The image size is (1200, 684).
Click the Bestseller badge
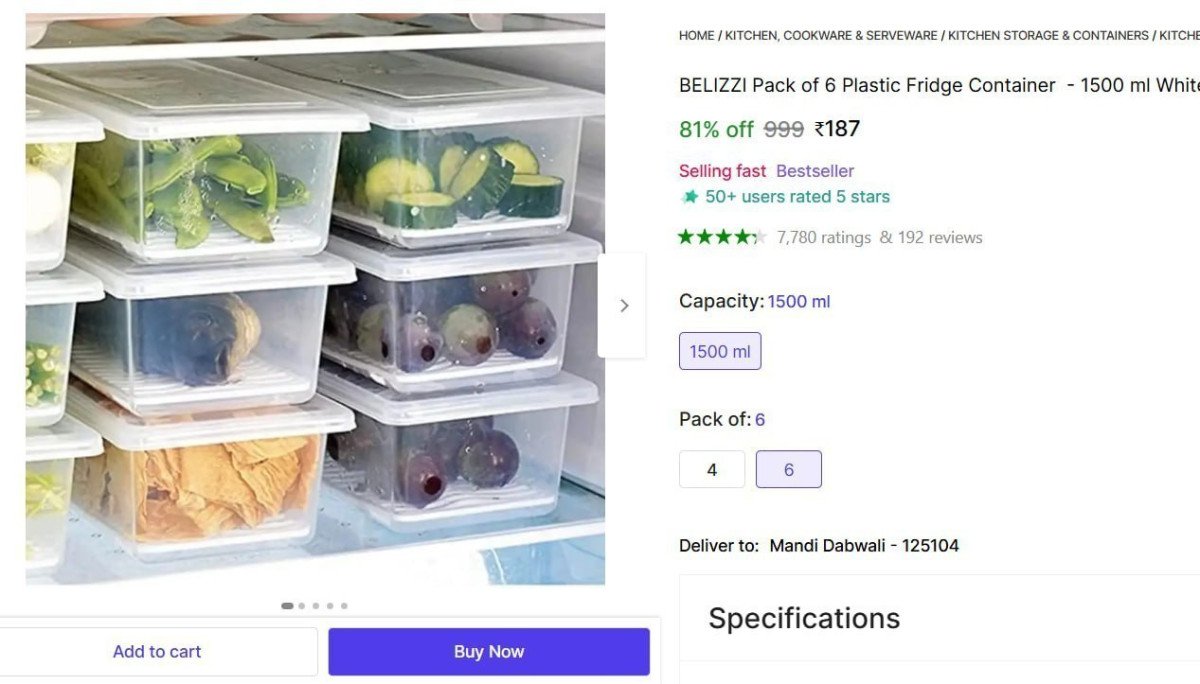pyautogui.click(x=814, y=170)
